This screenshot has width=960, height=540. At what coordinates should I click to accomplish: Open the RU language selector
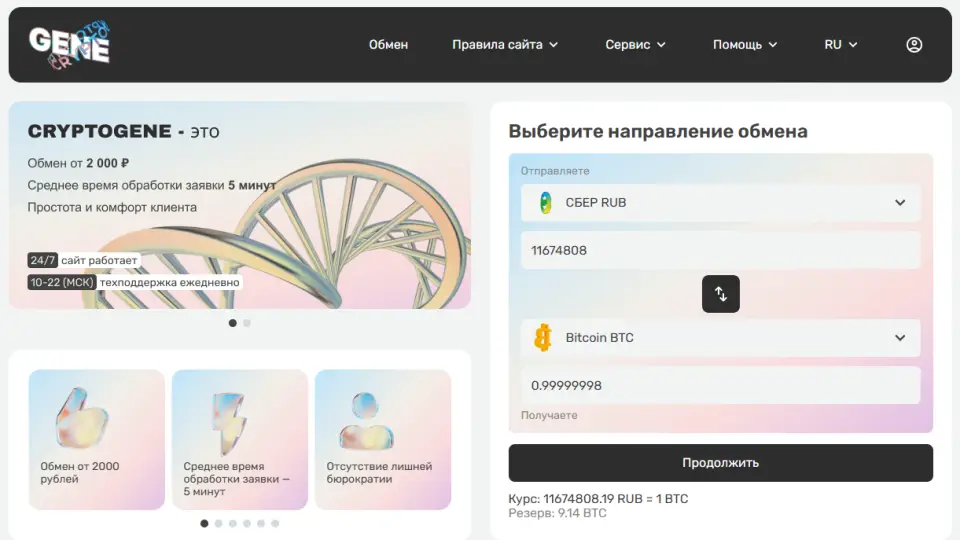[840, 45]
